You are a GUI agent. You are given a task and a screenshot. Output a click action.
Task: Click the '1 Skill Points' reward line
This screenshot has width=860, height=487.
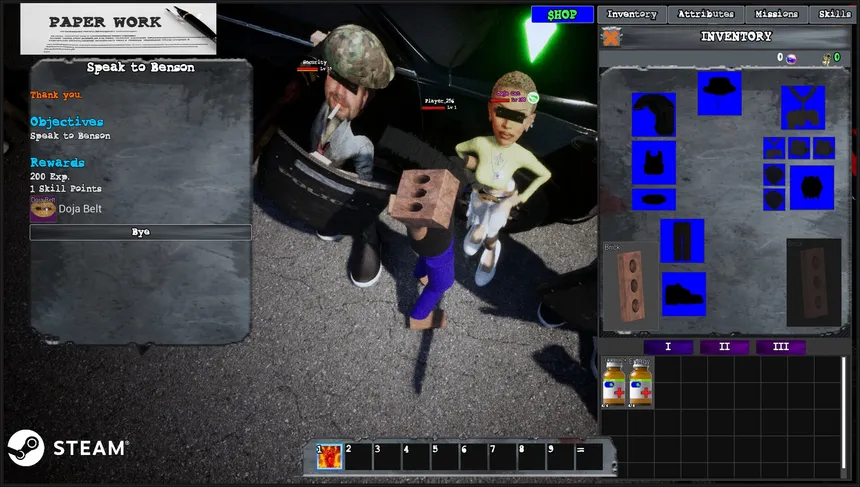coord(66,189)
